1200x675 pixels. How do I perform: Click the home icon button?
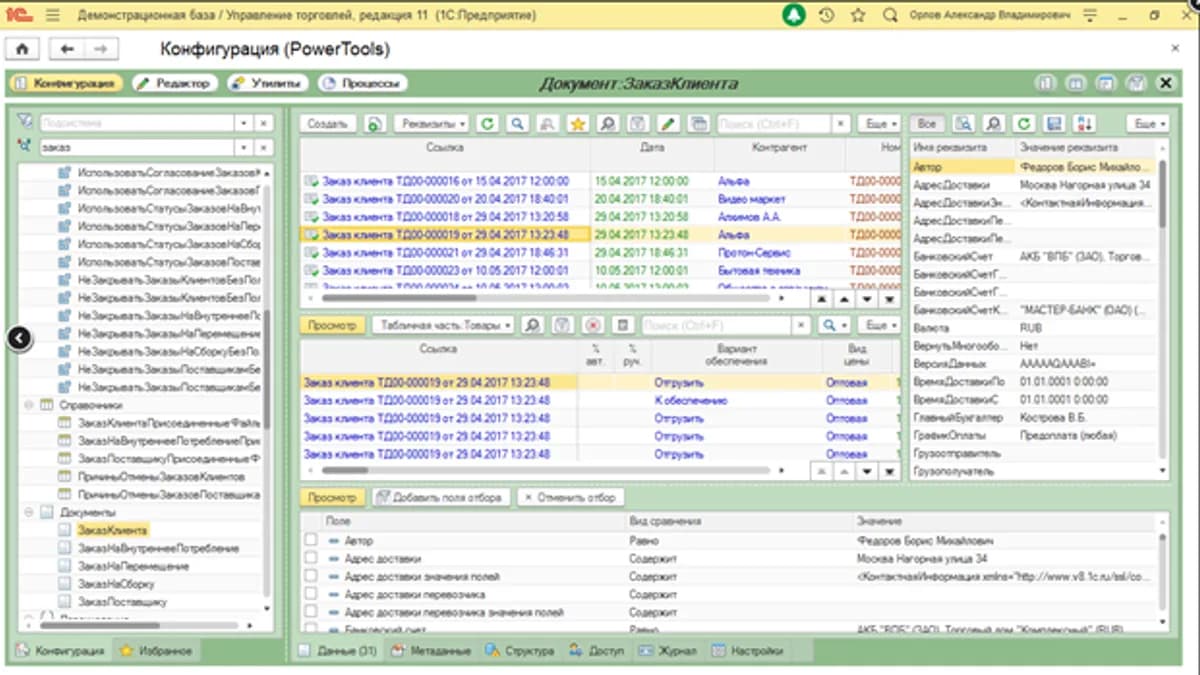pyautogui.click(x=23, y=49)
